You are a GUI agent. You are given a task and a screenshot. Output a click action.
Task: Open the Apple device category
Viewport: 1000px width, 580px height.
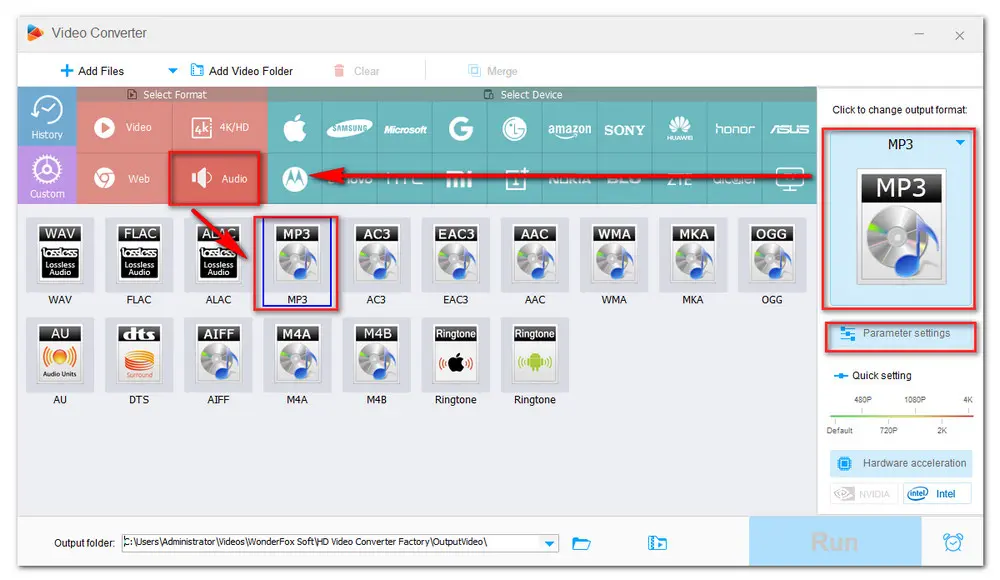[x=295, y=129]
